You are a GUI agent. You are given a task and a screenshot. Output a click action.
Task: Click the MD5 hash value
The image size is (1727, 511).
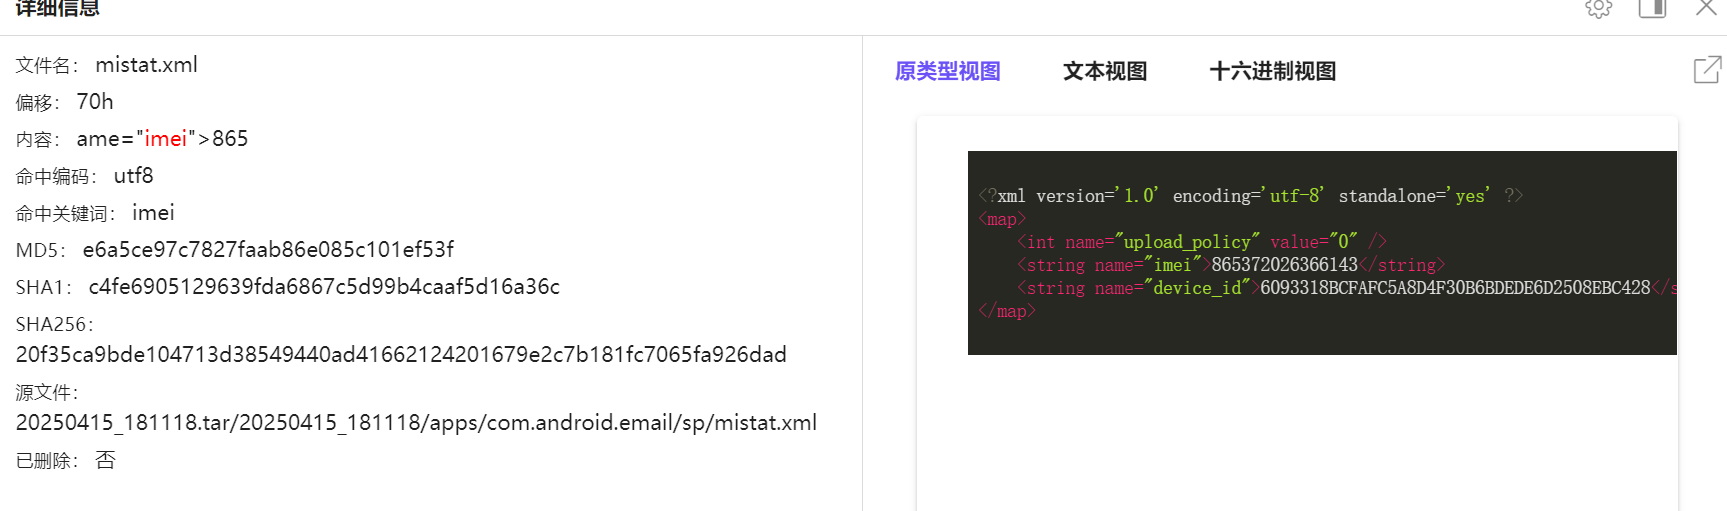pos(268,250)
